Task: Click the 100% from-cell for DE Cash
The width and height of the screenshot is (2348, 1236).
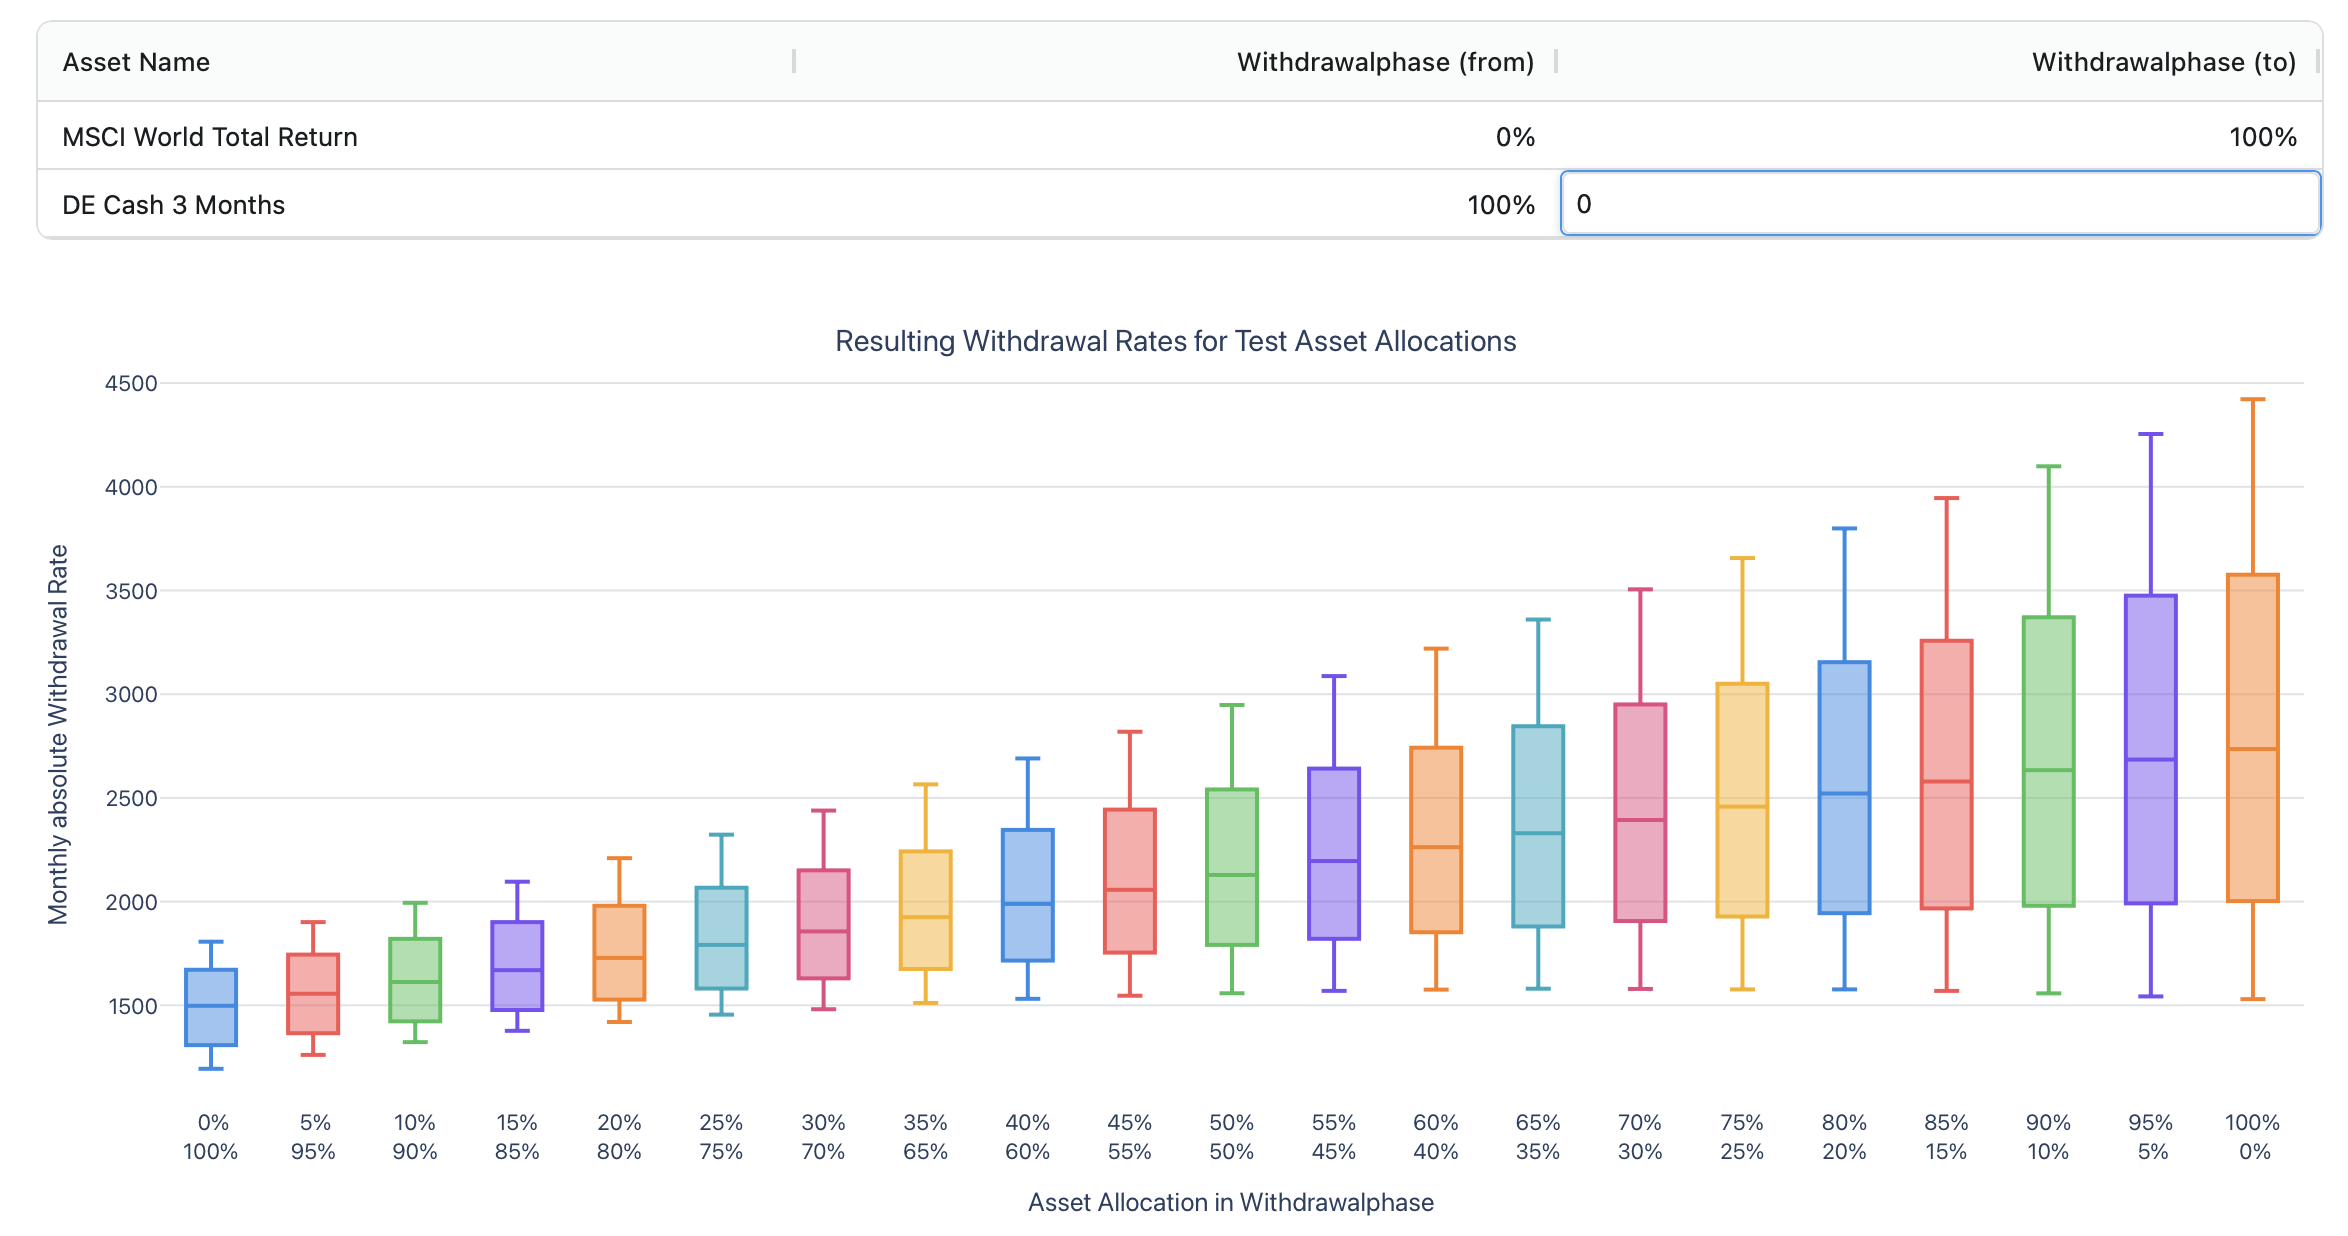Action: coord(1500,205)
